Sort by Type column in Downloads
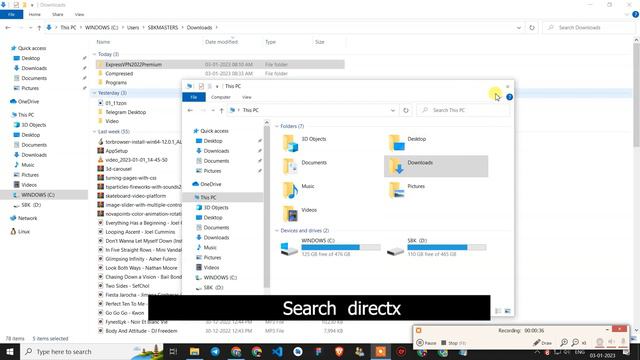Screen dimensions: 640x360 click(270, 42)
